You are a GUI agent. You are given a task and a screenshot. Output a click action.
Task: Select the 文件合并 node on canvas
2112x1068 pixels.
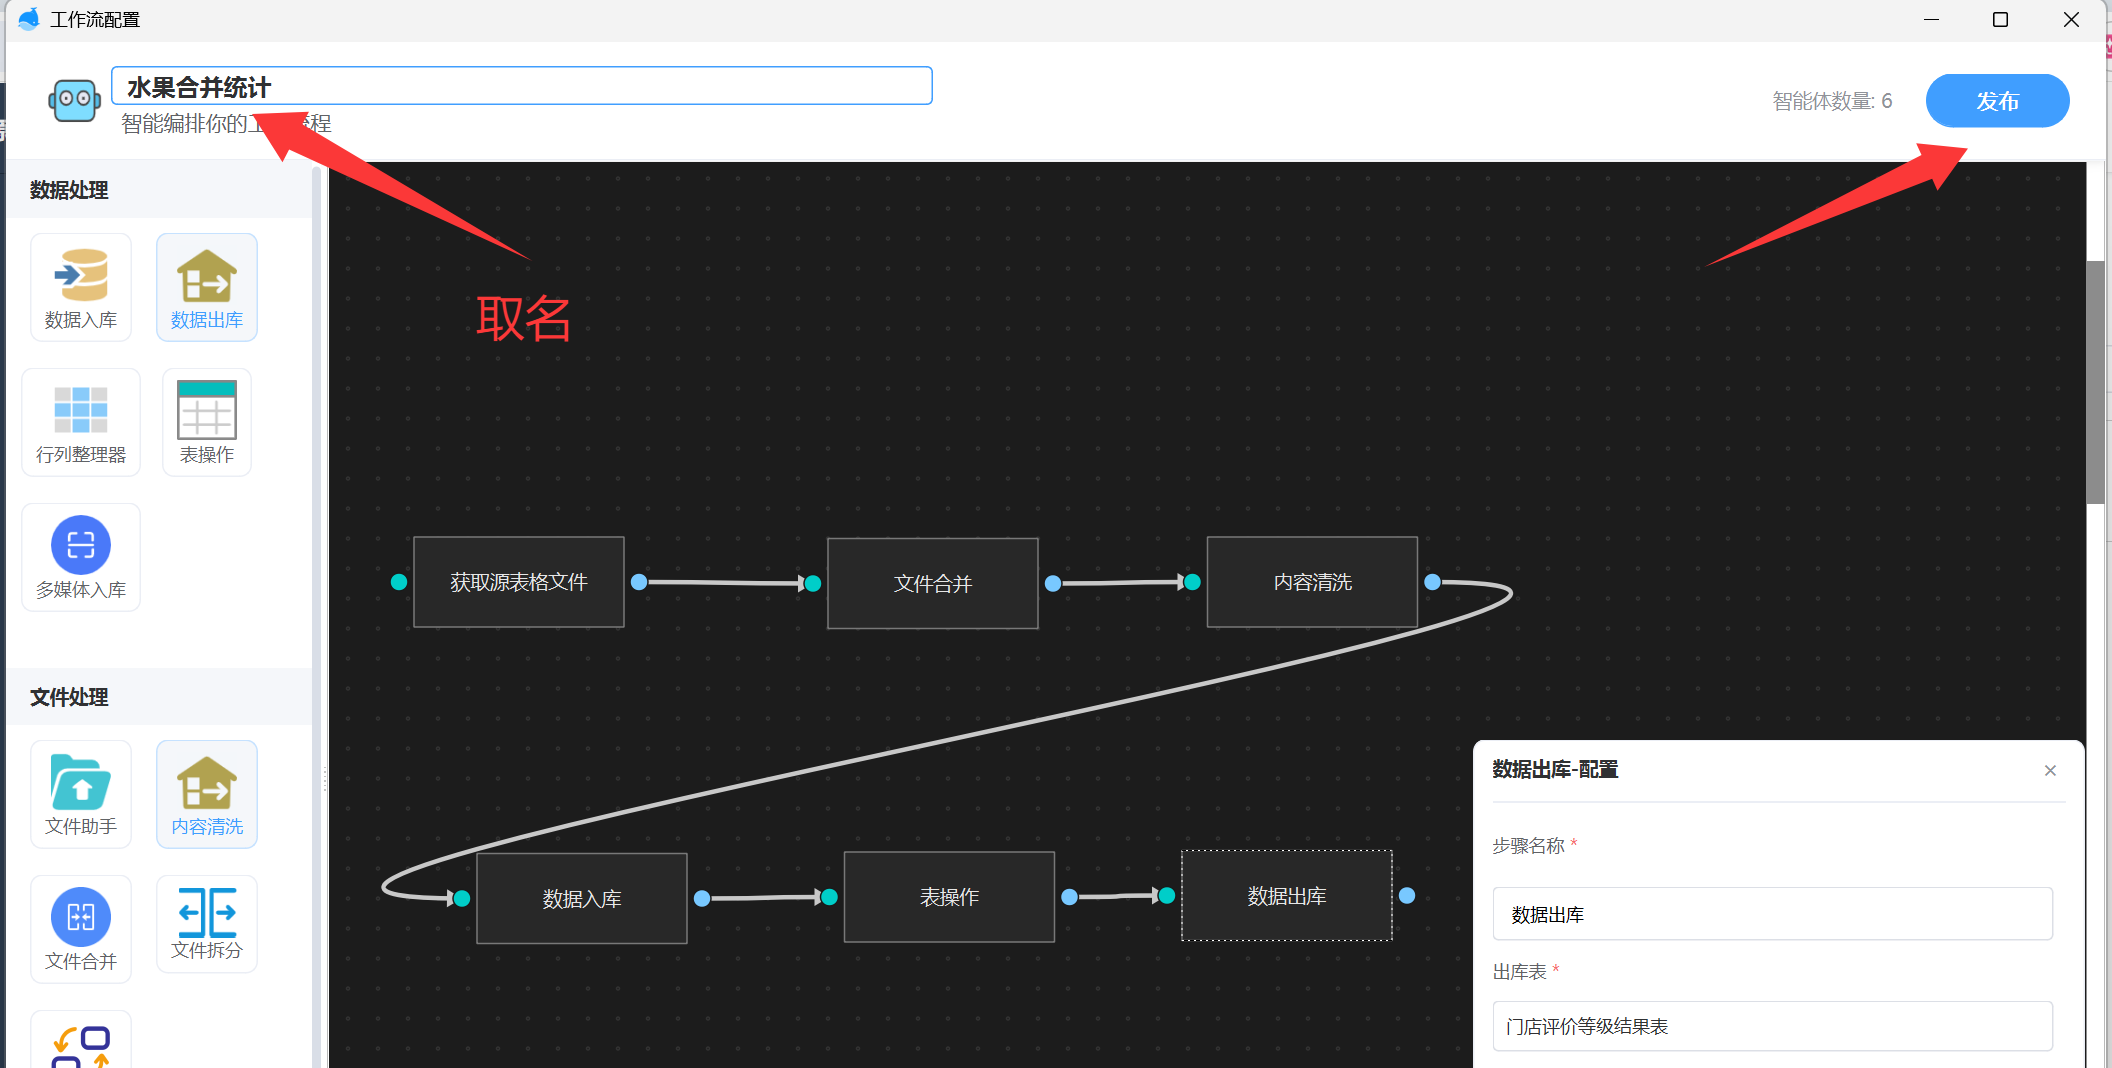pos(932,583)
